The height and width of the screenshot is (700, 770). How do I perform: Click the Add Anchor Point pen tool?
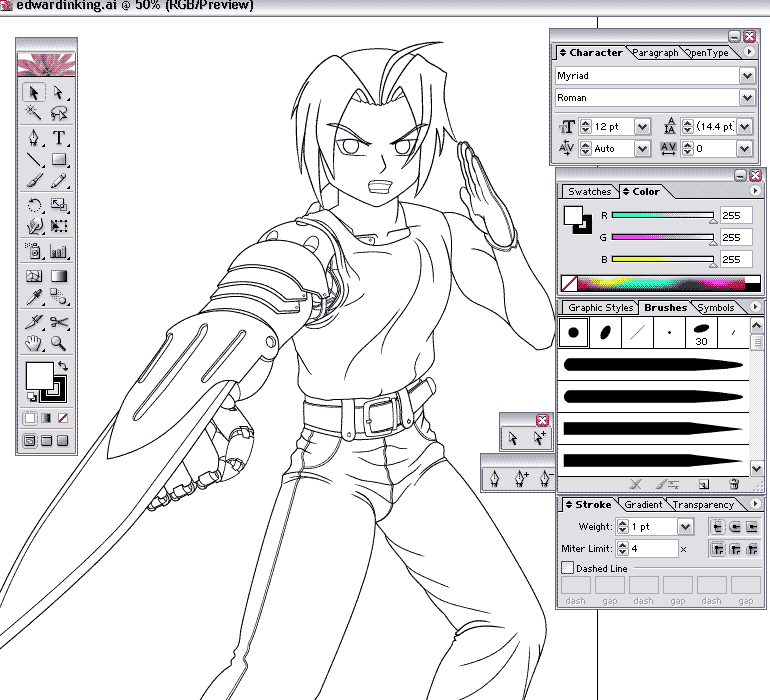point(521,478)
